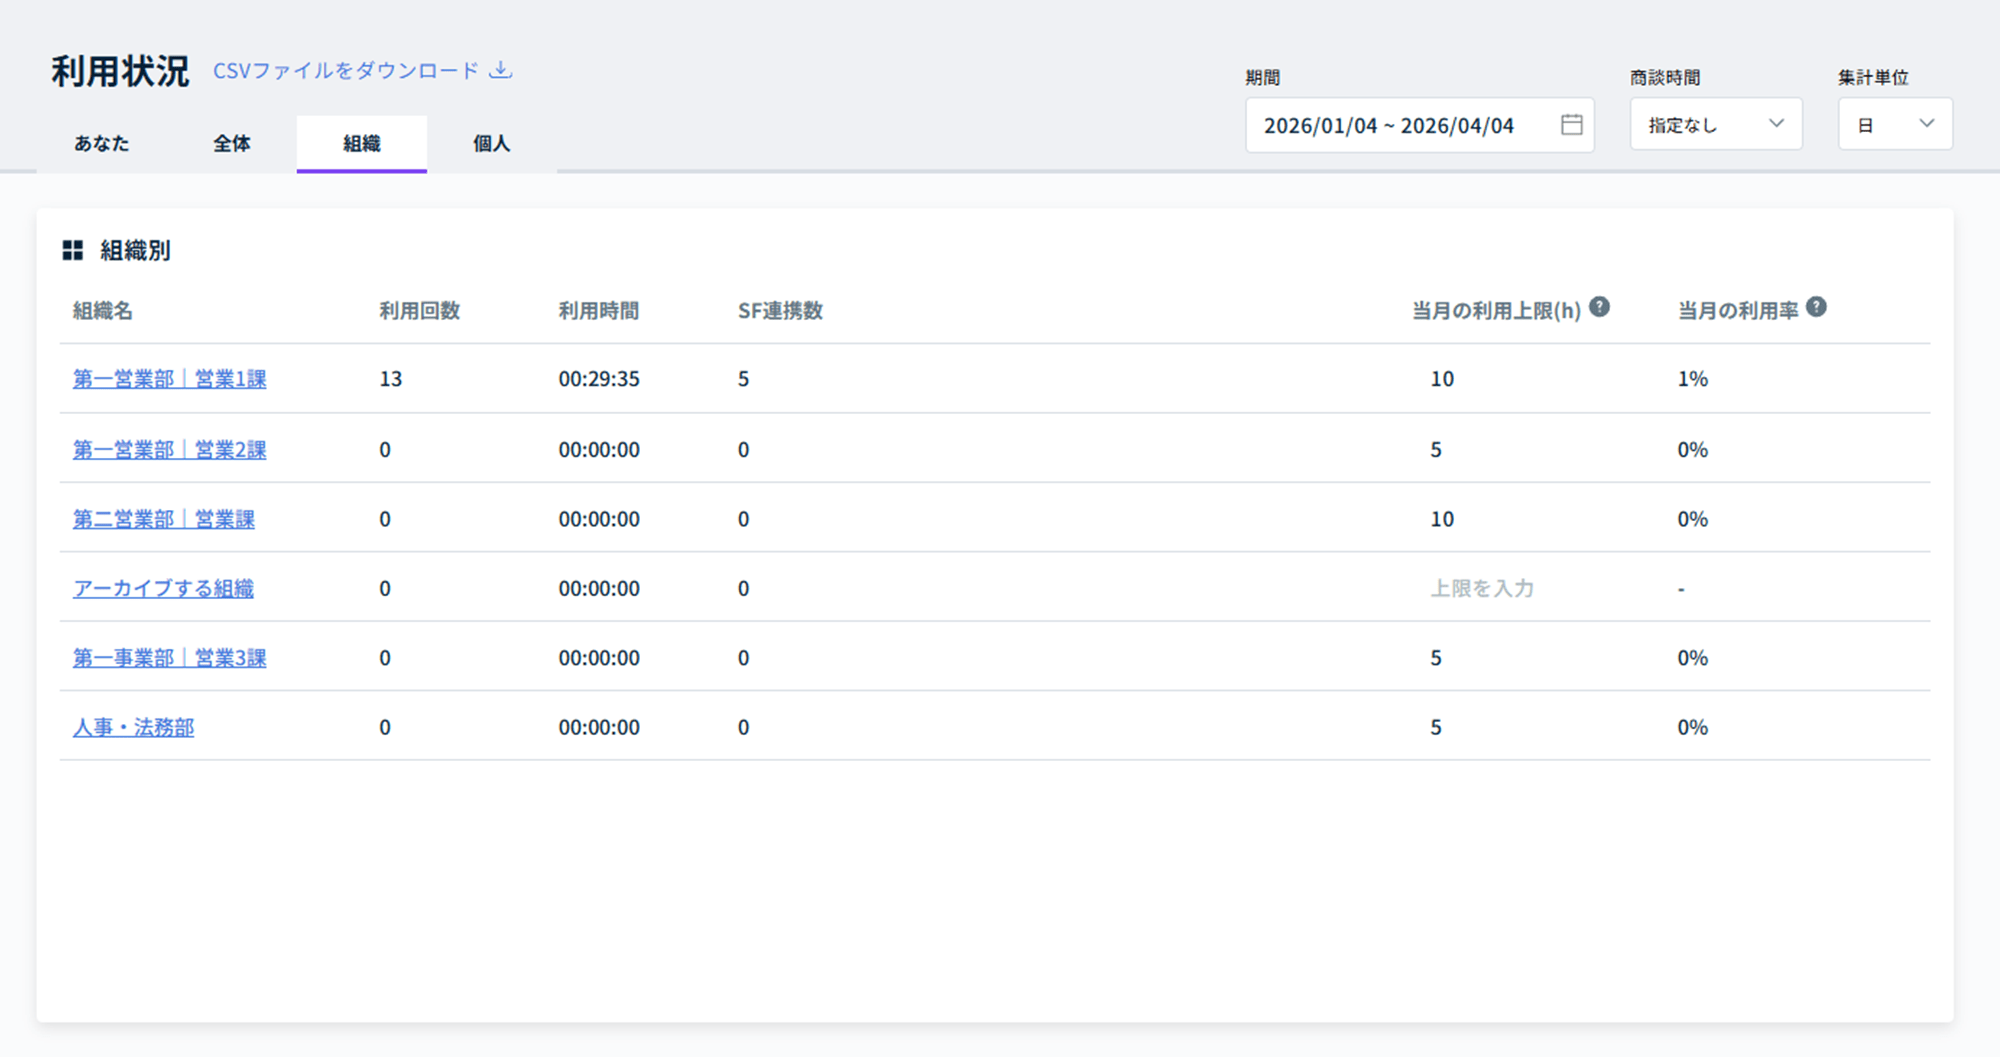2000x1057 pixels.
Task: Open 人事・法務部 organization link
Action: tap(133, 728)
